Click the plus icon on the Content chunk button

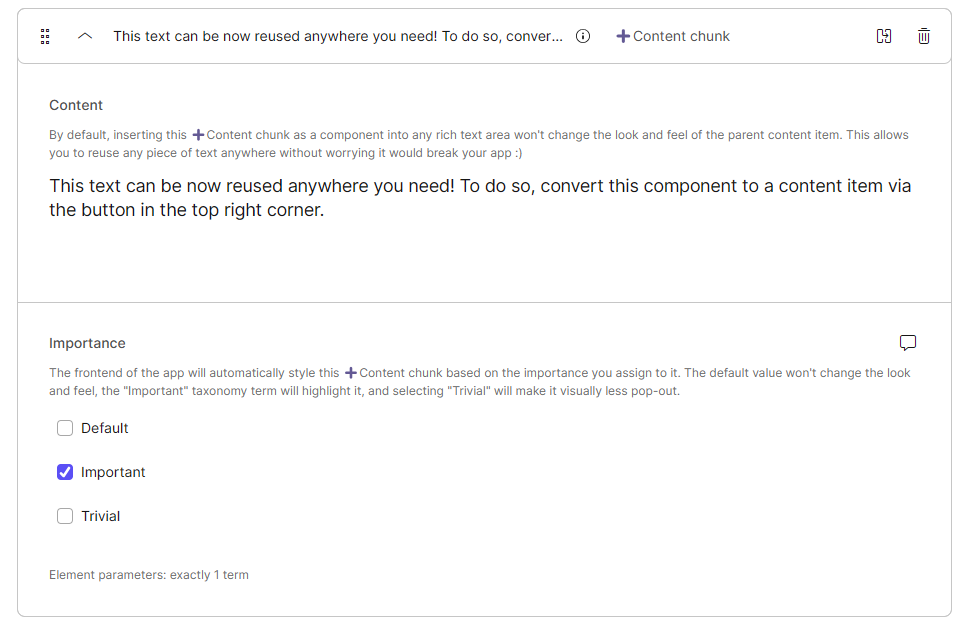[x=623, y=36]
